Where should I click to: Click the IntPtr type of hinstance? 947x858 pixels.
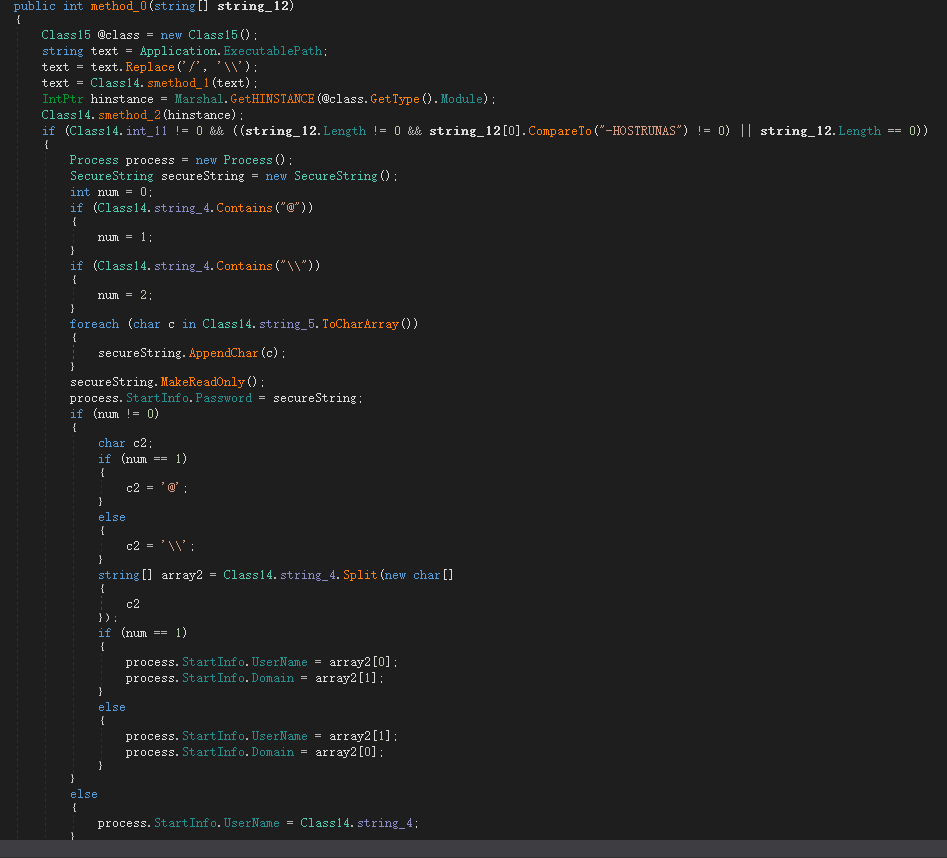62,99
